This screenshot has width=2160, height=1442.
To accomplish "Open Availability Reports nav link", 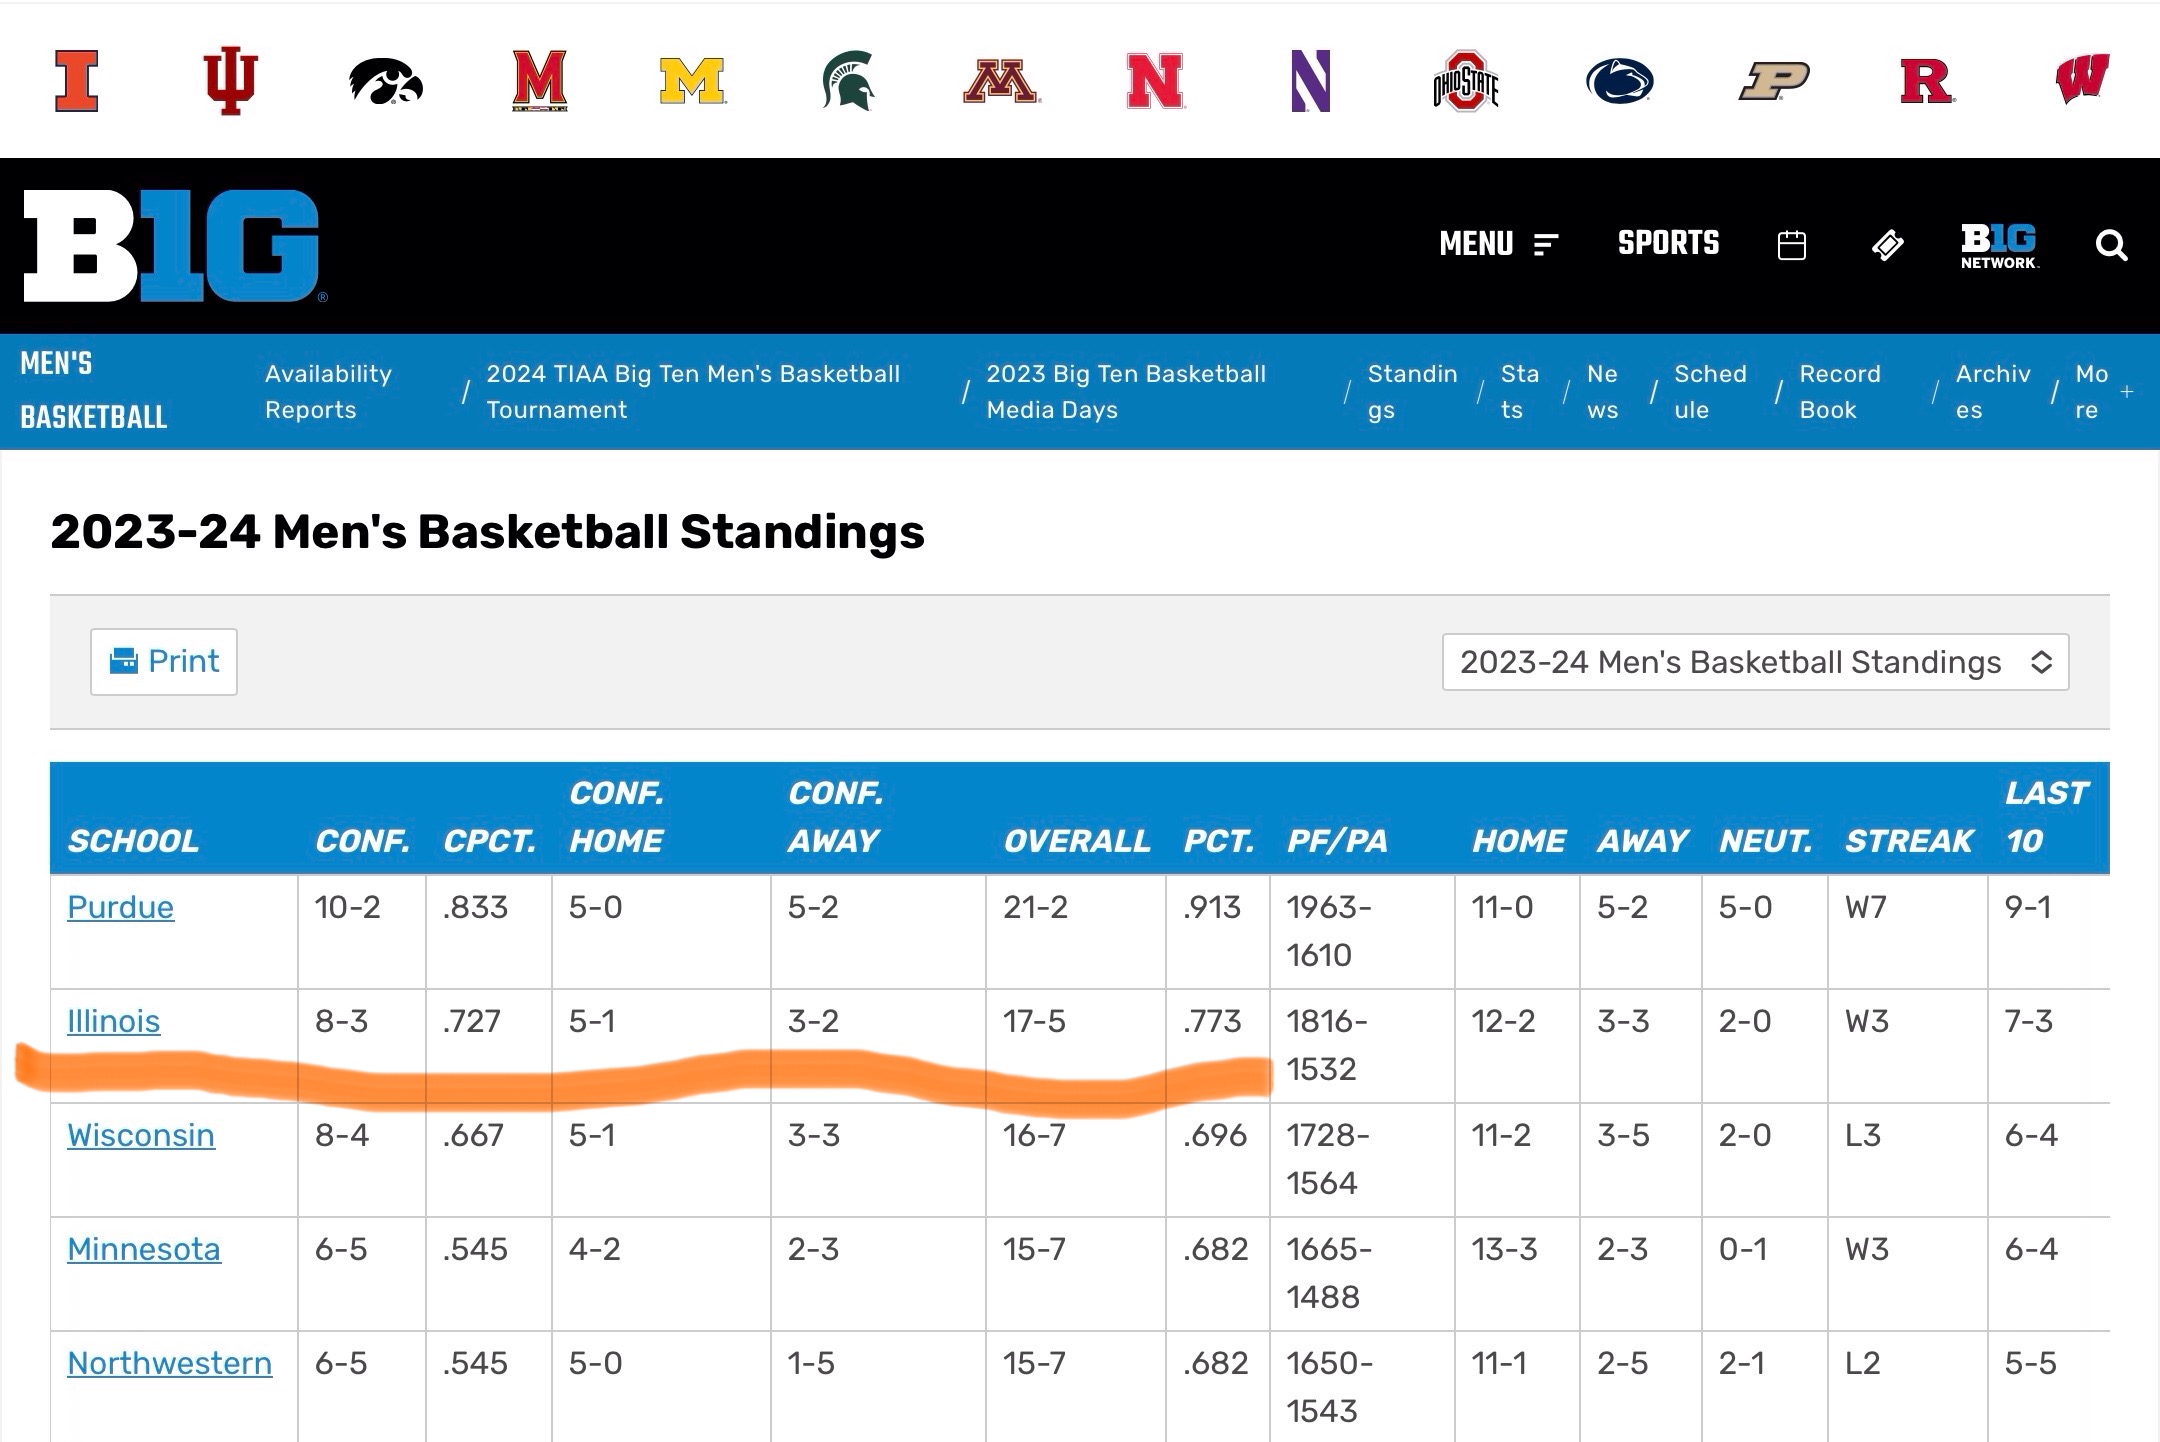I will pyautogui.click(x=328, y=392).
